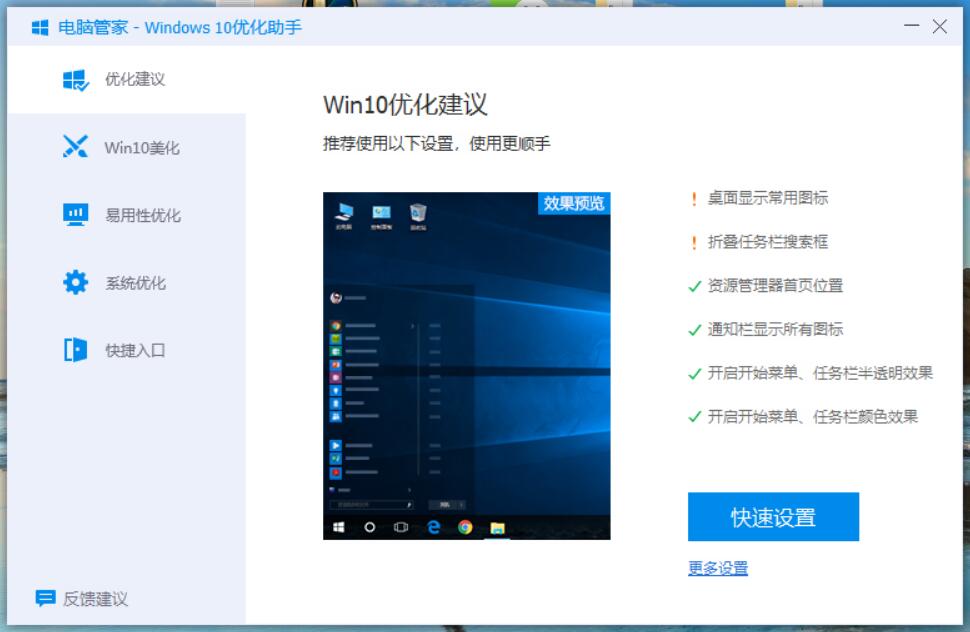Click the 快捷入口 door icon
This screenshot has width=970, height=632.
click(x=75, y=350)
